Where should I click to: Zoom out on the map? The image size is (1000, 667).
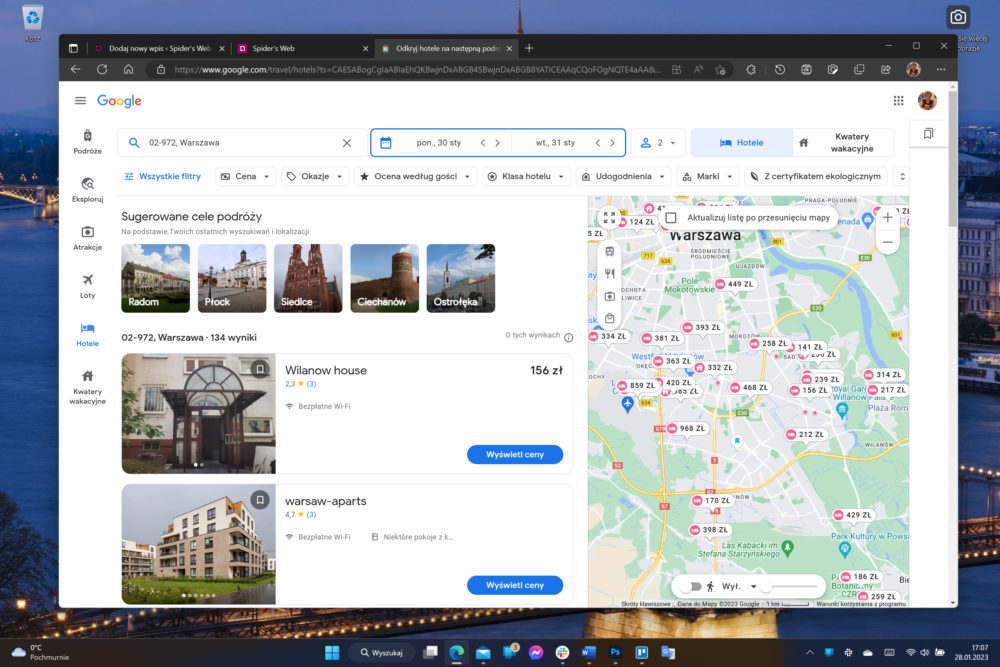pos(887,242)
